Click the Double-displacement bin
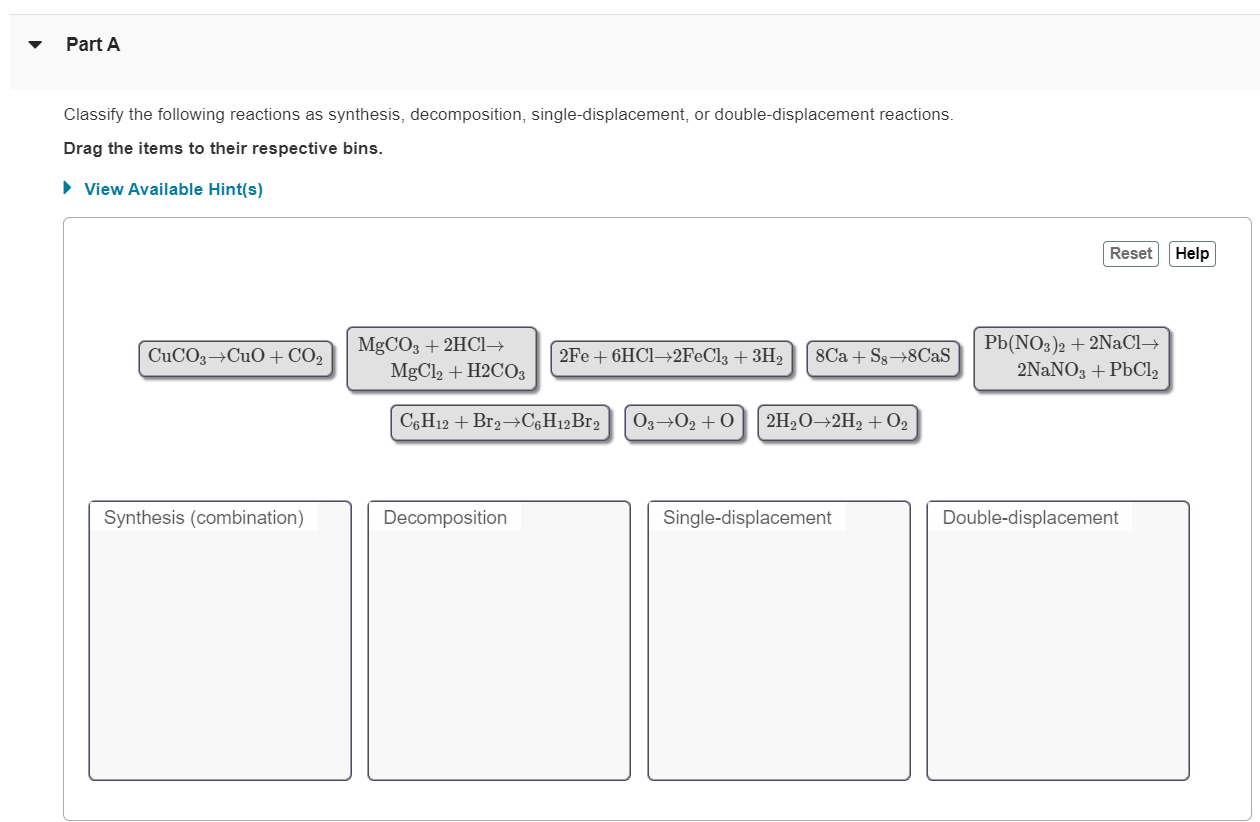 click(x=1057, y=640)
